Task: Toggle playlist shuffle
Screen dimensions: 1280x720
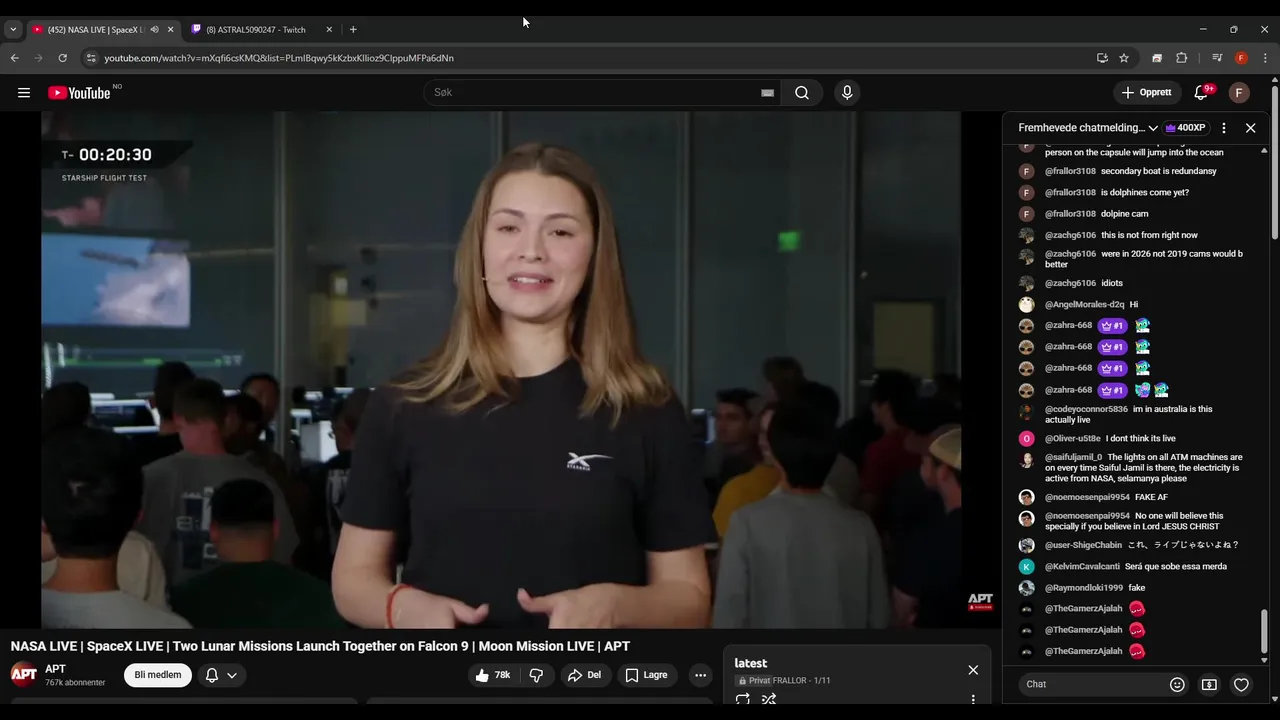Action: (769, 699)
